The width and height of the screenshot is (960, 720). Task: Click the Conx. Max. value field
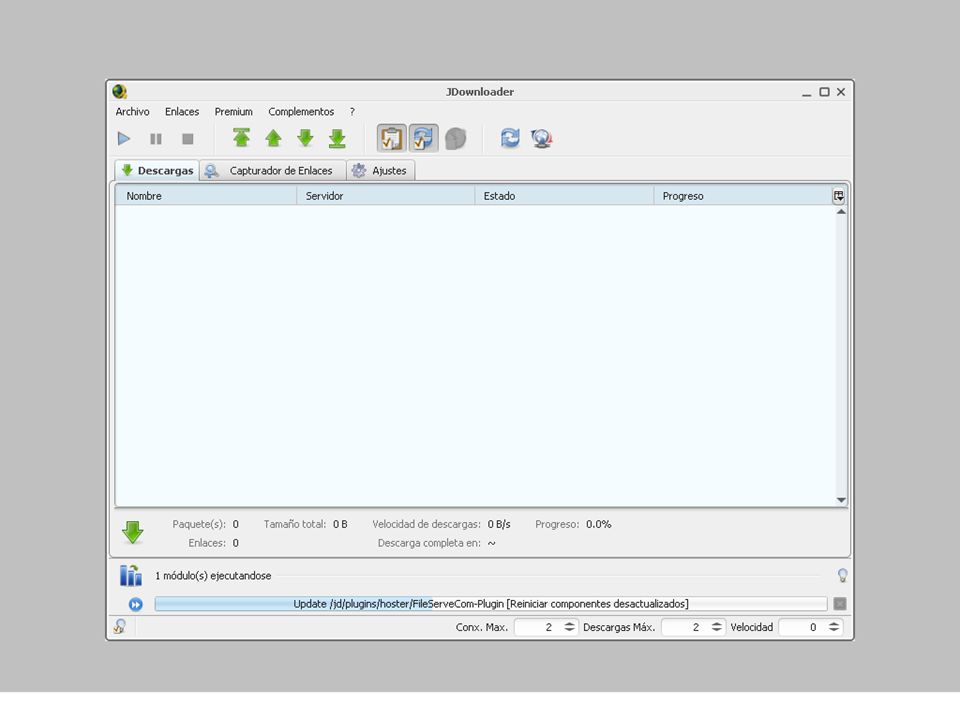(538, 627)
